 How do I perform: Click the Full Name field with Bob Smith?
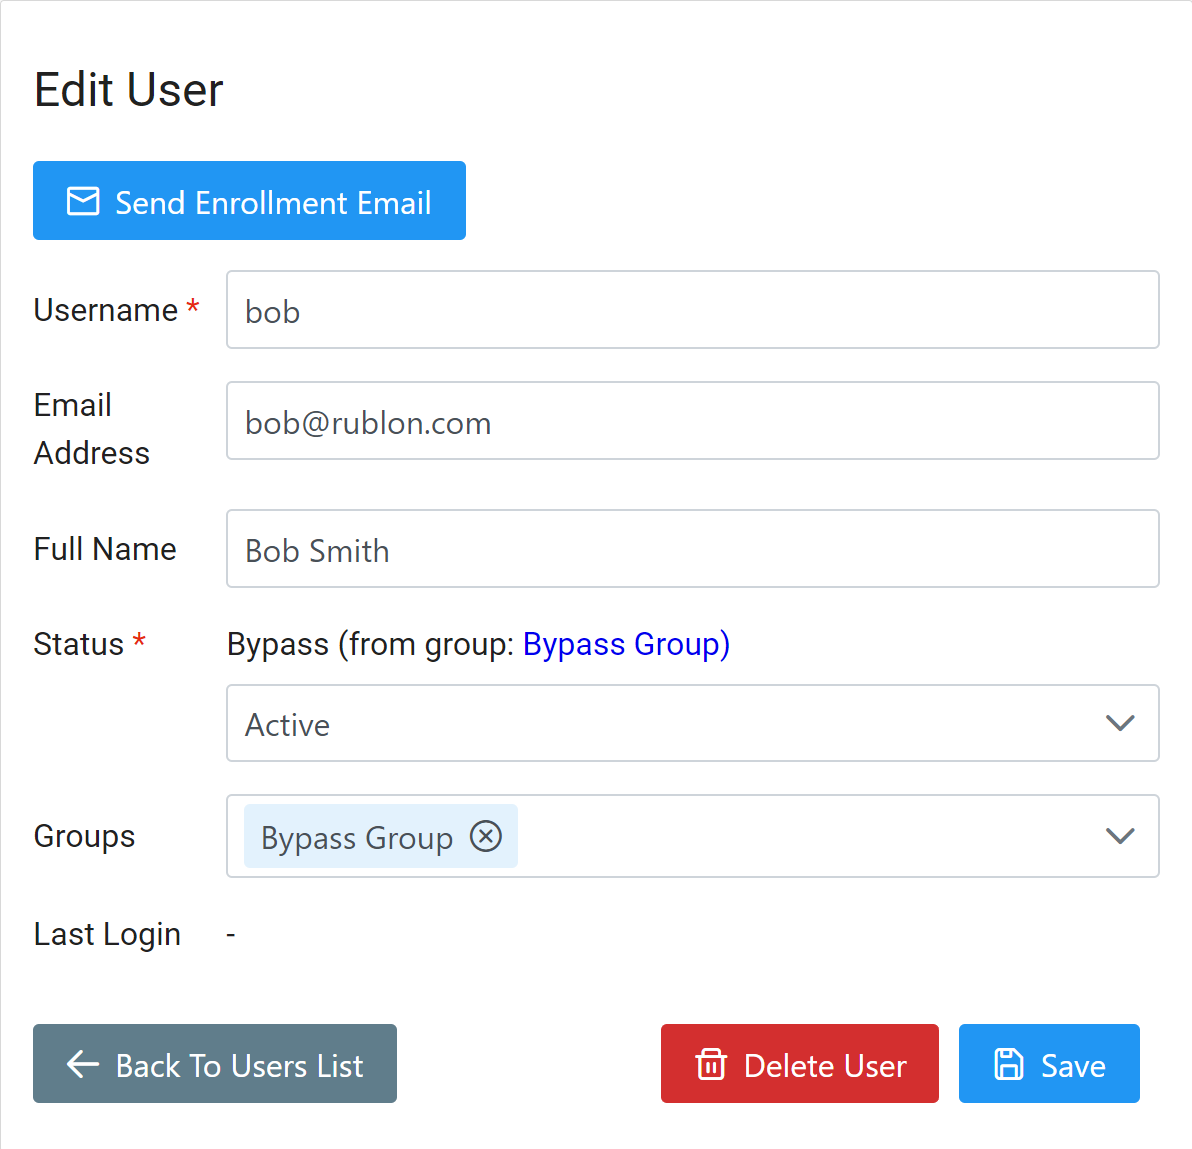(692, 549)
